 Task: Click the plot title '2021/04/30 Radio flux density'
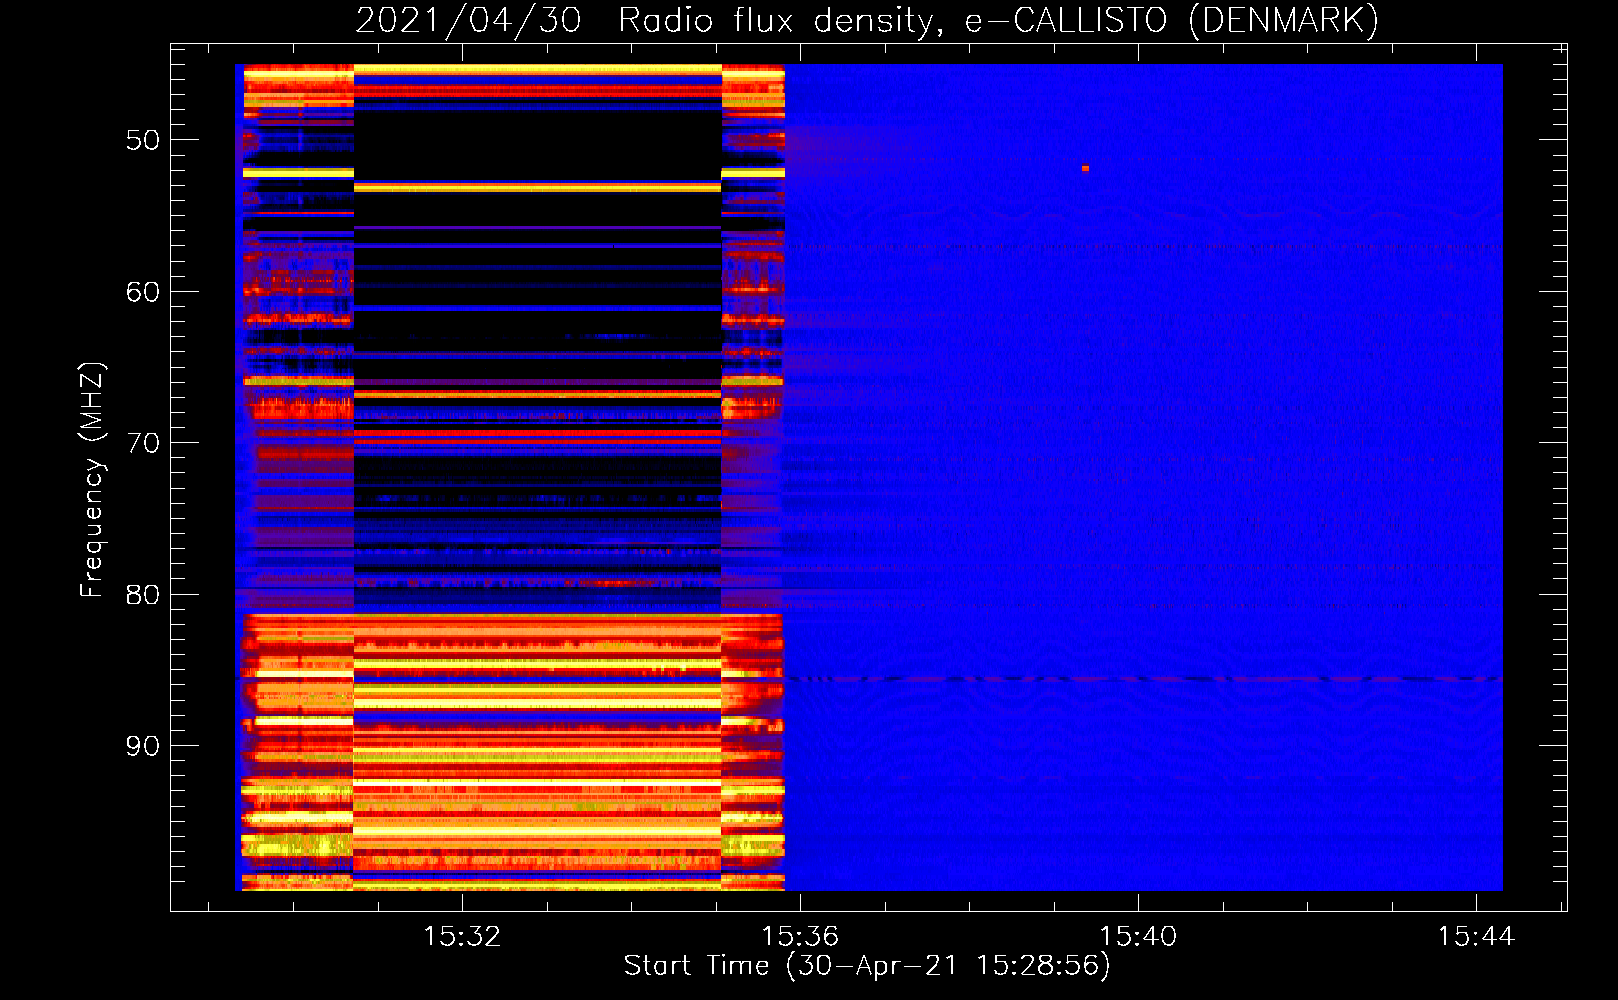[867, 21]
